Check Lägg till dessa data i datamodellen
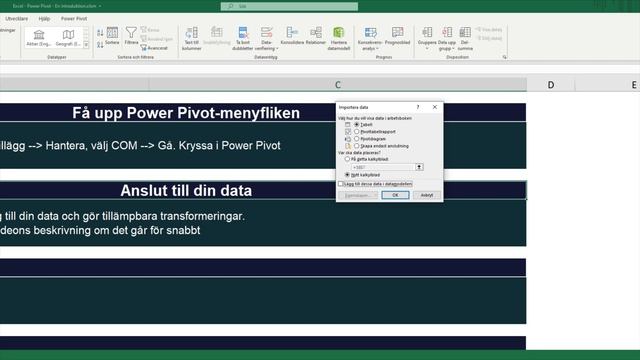Screen dimensions: 640x360 (x=341, y=184)
